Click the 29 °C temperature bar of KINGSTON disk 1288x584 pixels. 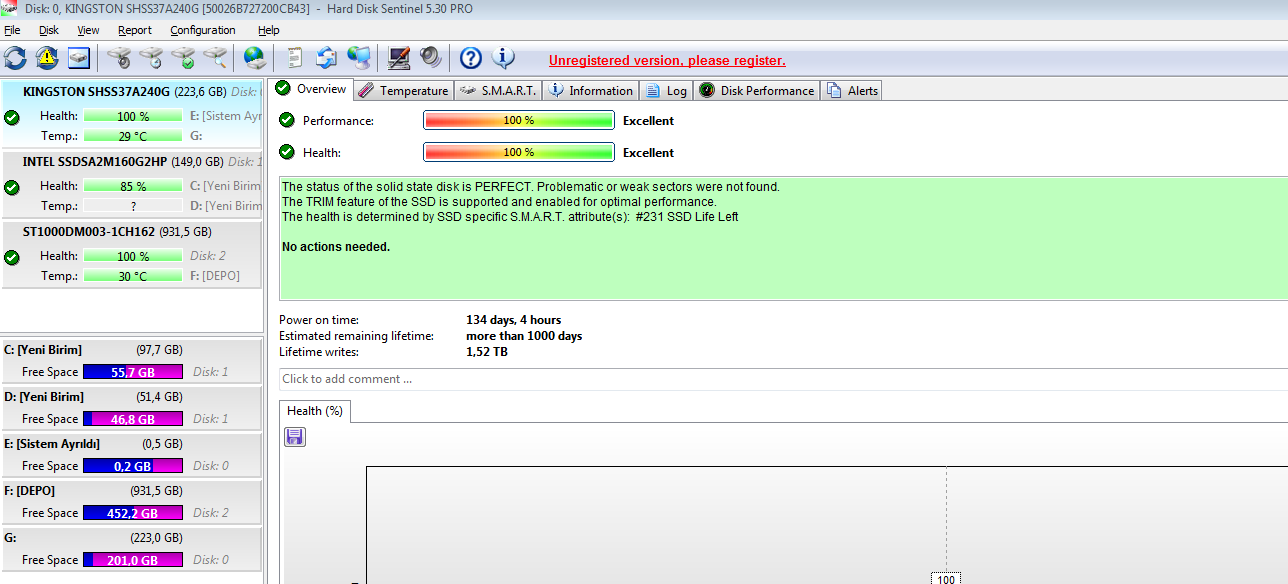(x=133, y=136)
